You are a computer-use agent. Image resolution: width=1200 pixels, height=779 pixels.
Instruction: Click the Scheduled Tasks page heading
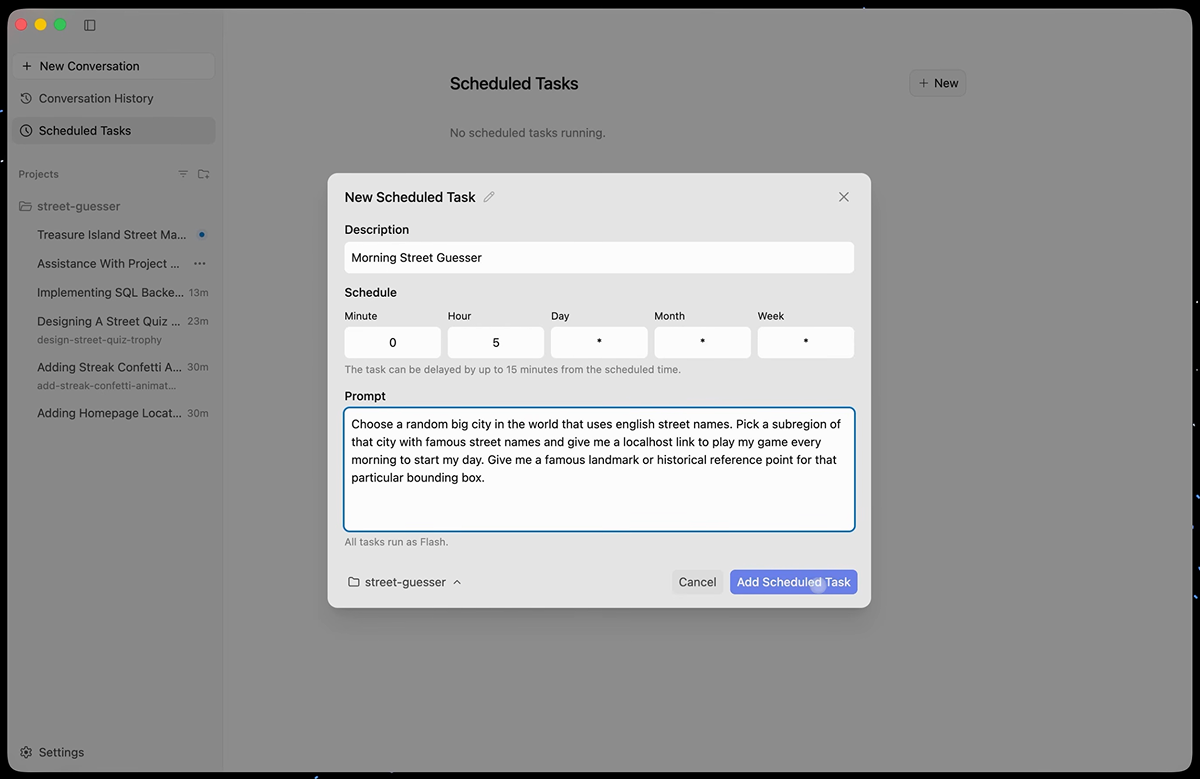click(x=514, y=84)
